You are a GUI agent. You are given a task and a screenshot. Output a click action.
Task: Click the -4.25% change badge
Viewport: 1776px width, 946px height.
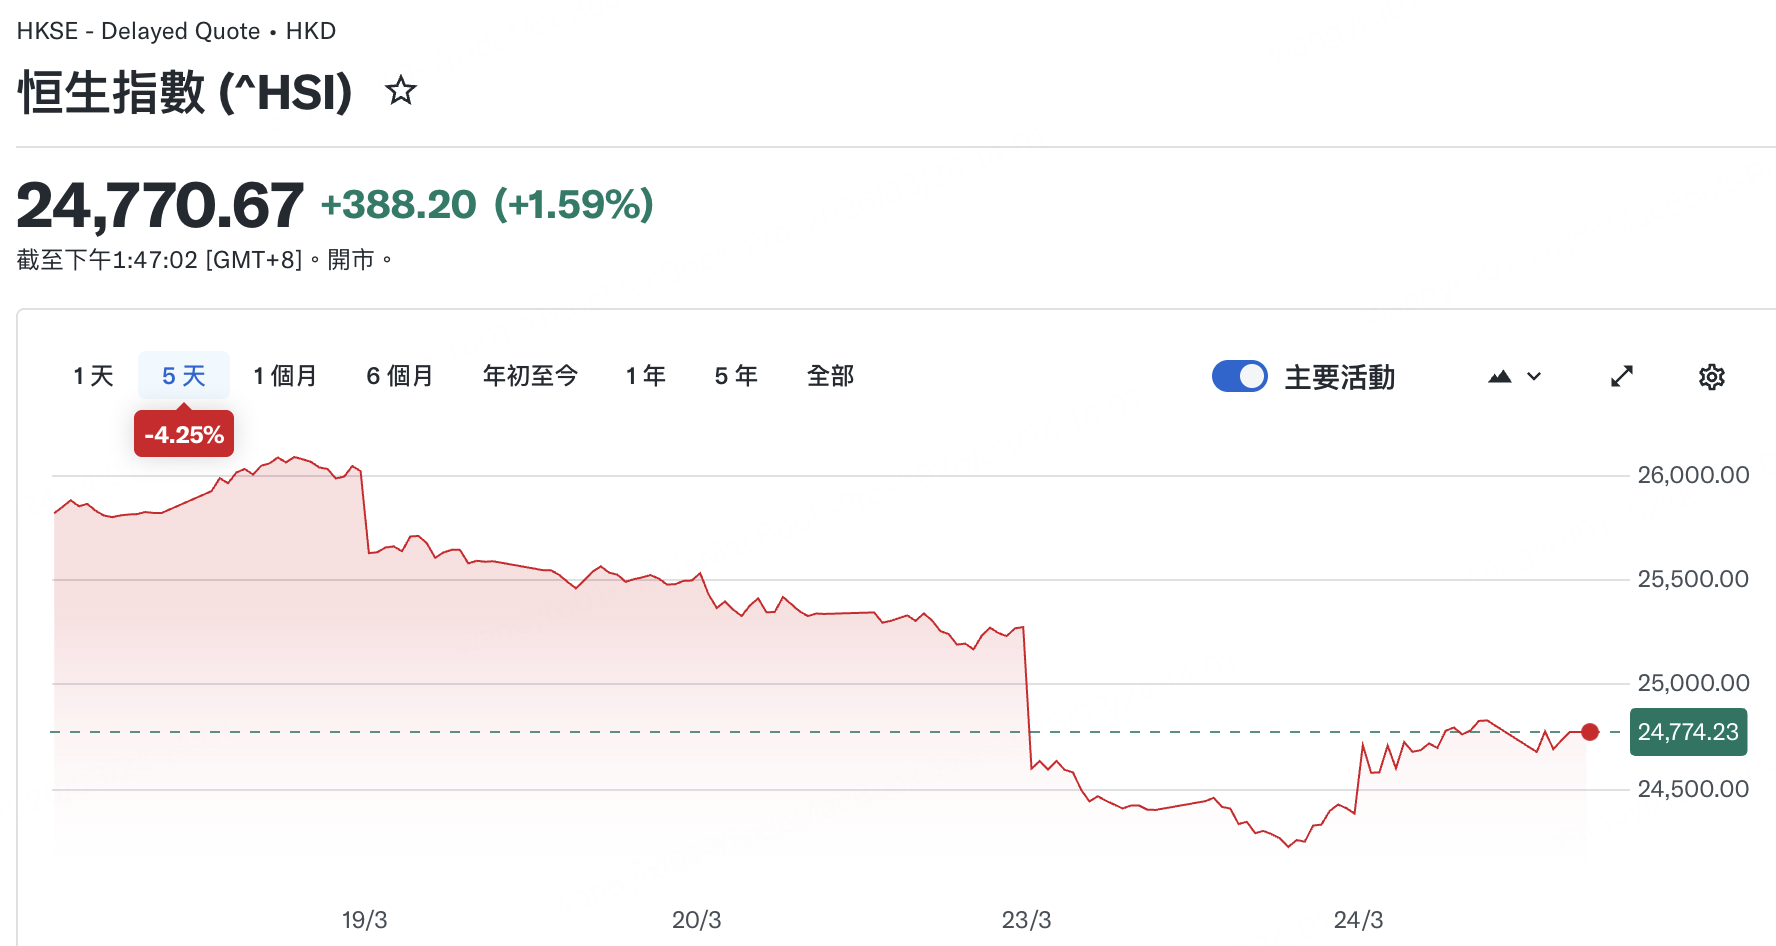184,434
